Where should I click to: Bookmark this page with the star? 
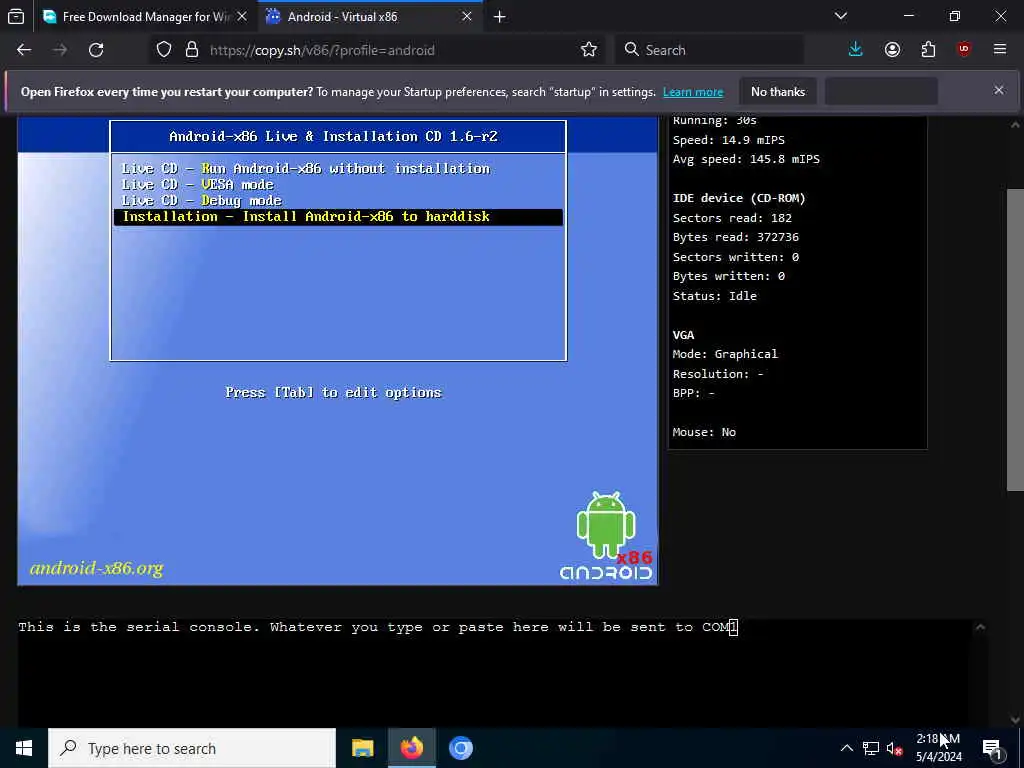coord(589,50)
